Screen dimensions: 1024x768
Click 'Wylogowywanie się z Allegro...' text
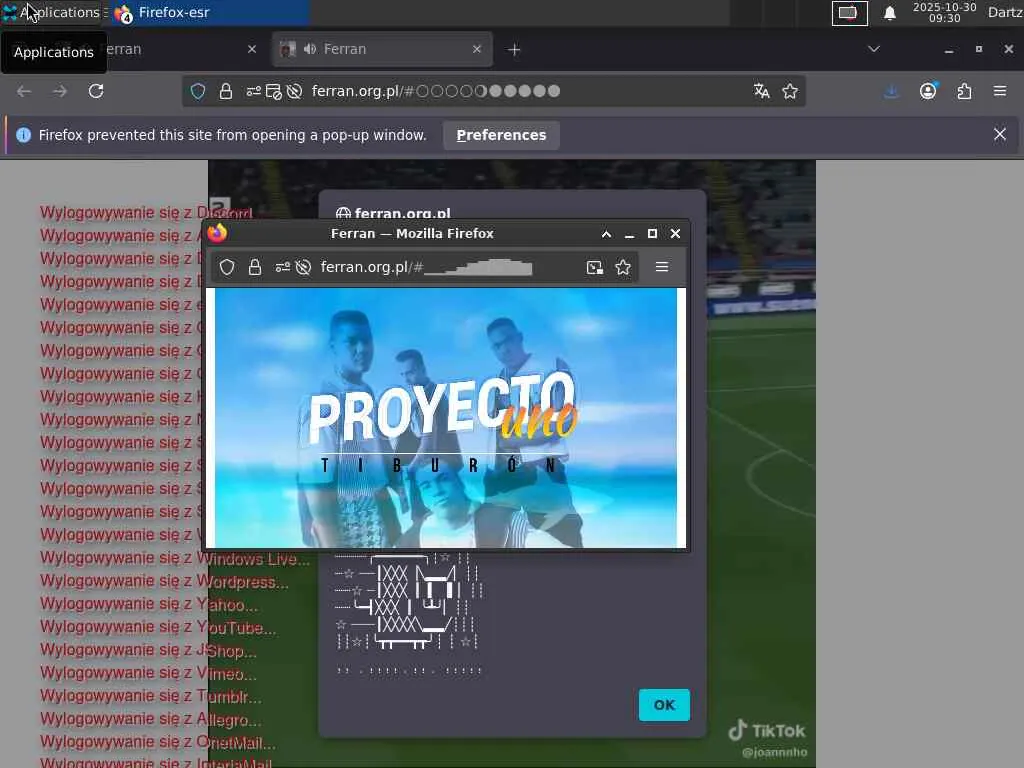click(151, 720)
